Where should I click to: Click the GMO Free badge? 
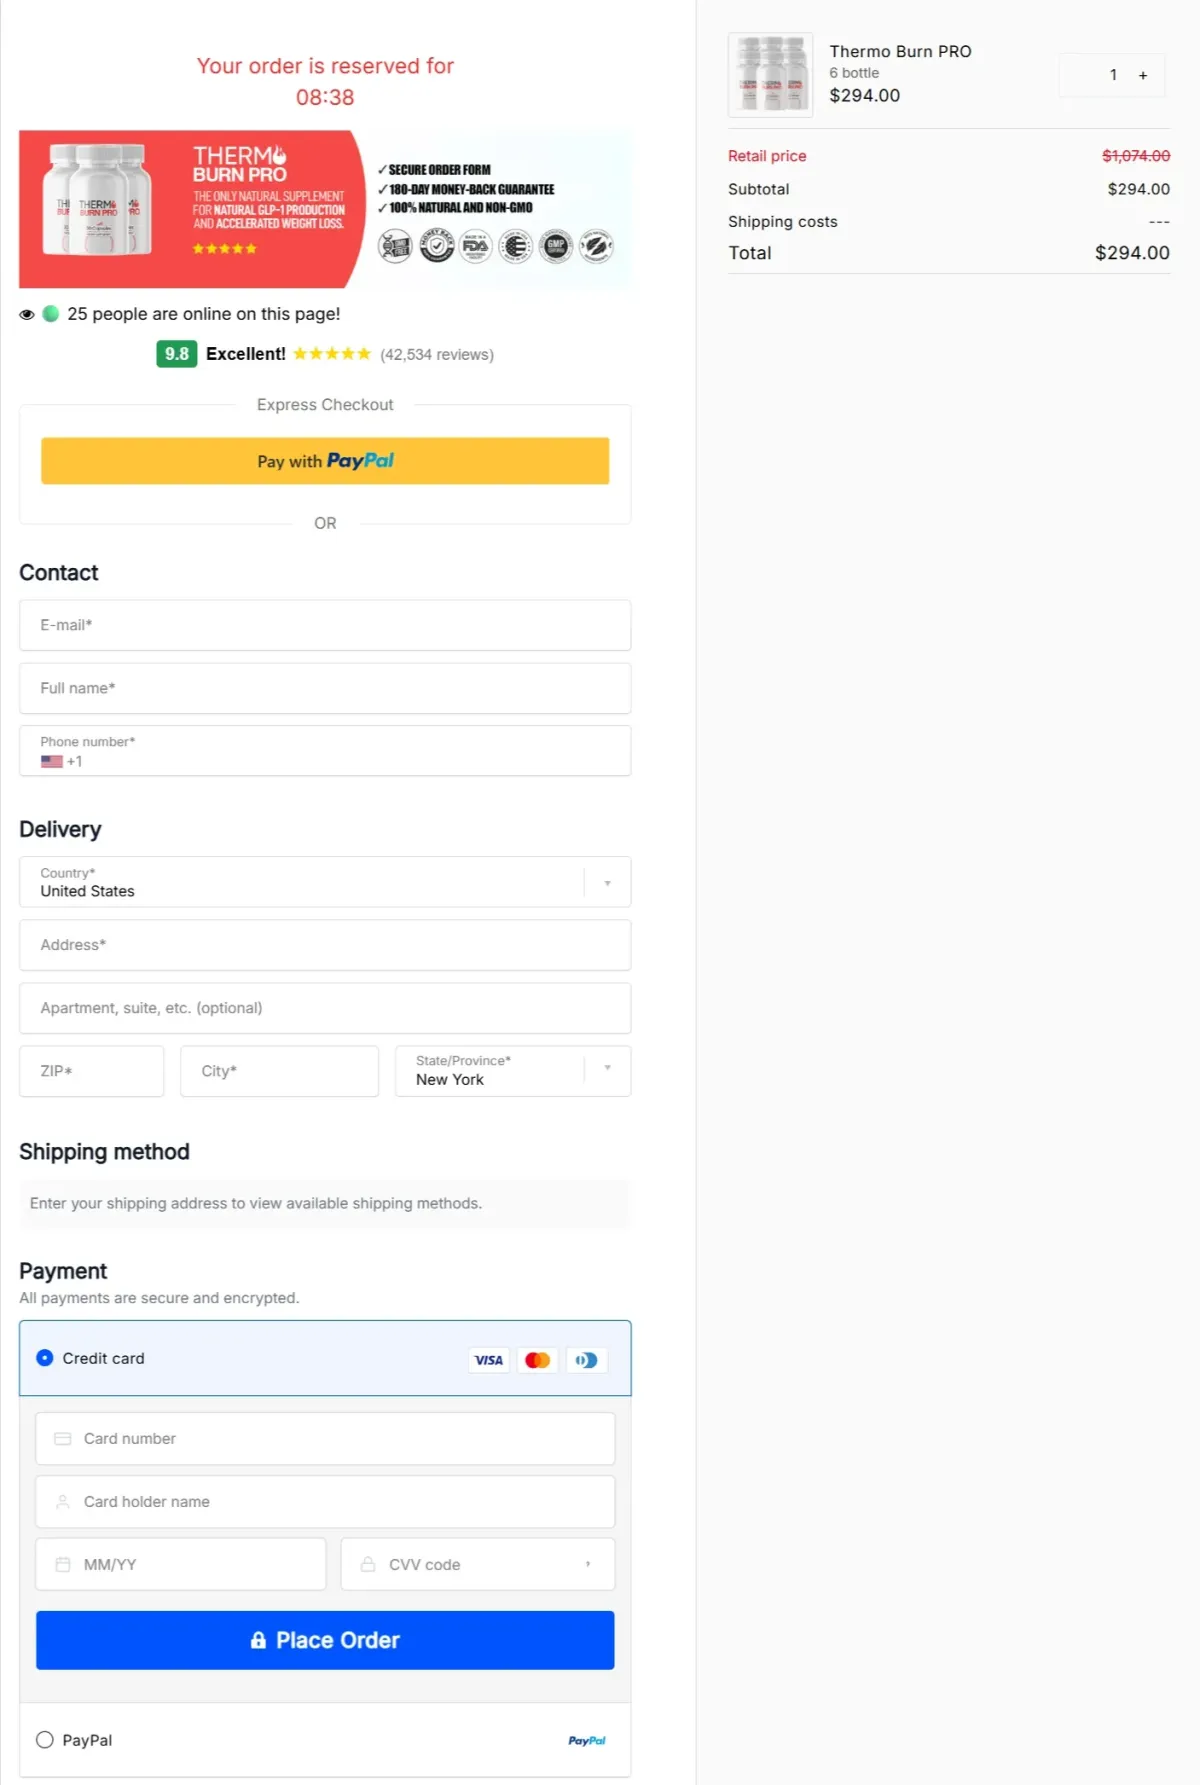click(394, 246)
